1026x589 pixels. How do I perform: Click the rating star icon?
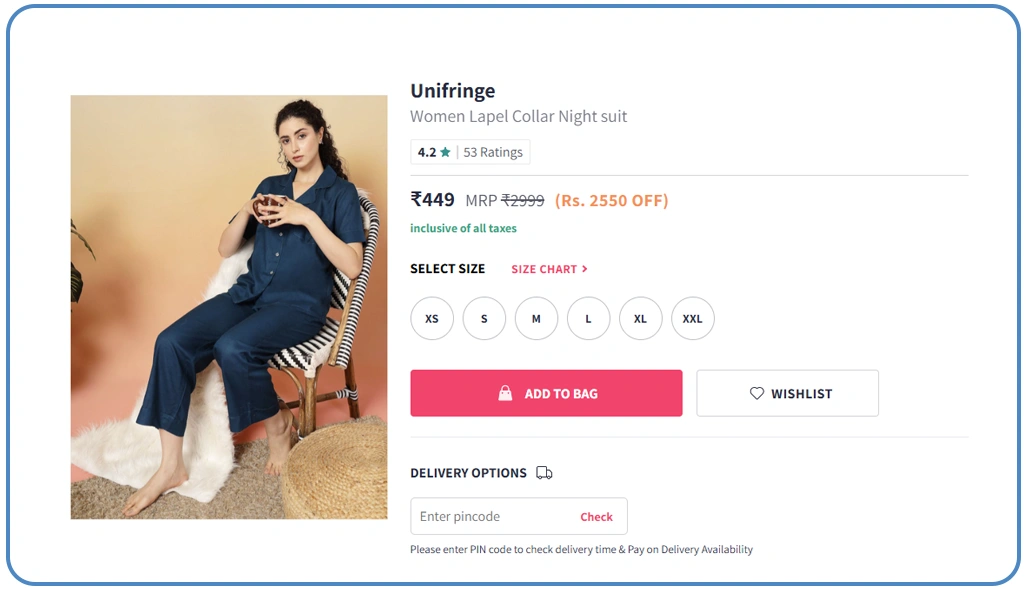[445, 153]
